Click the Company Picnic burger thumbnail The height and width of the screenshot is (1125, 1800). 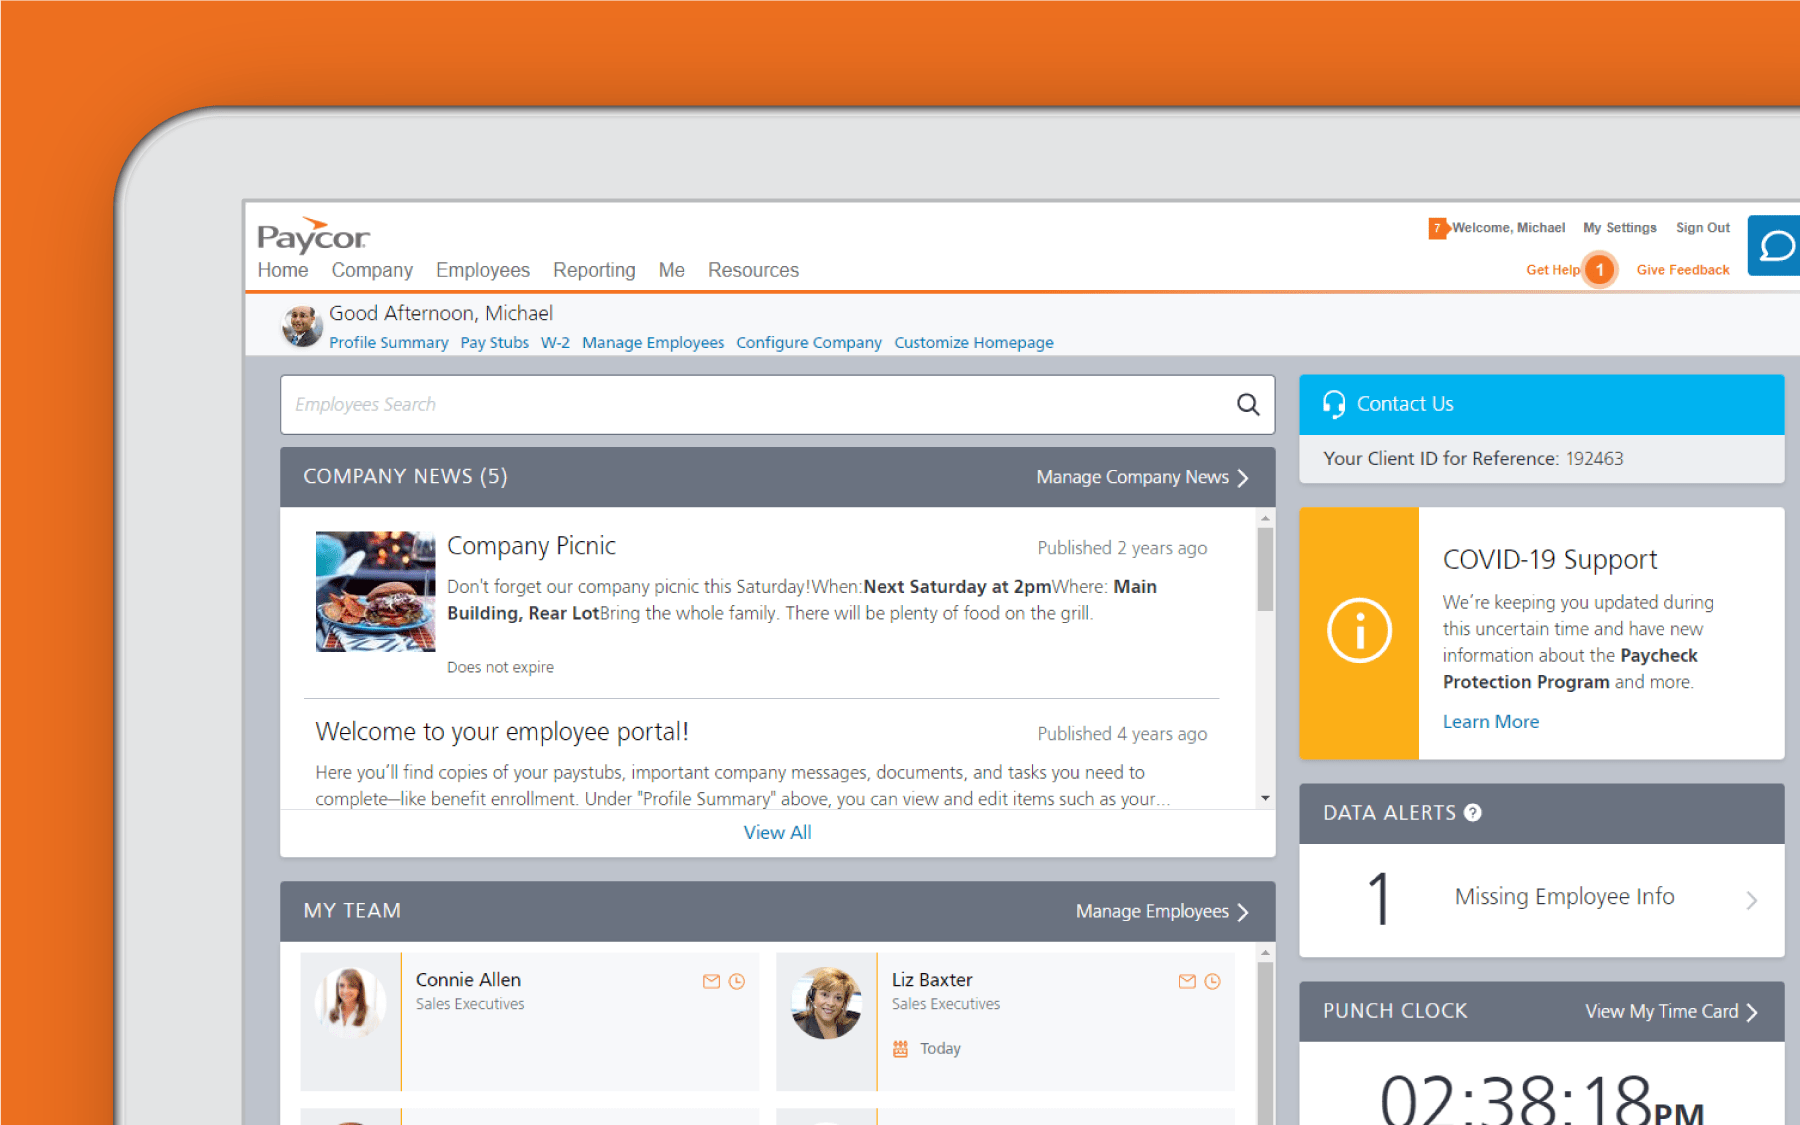click(375, 591)
